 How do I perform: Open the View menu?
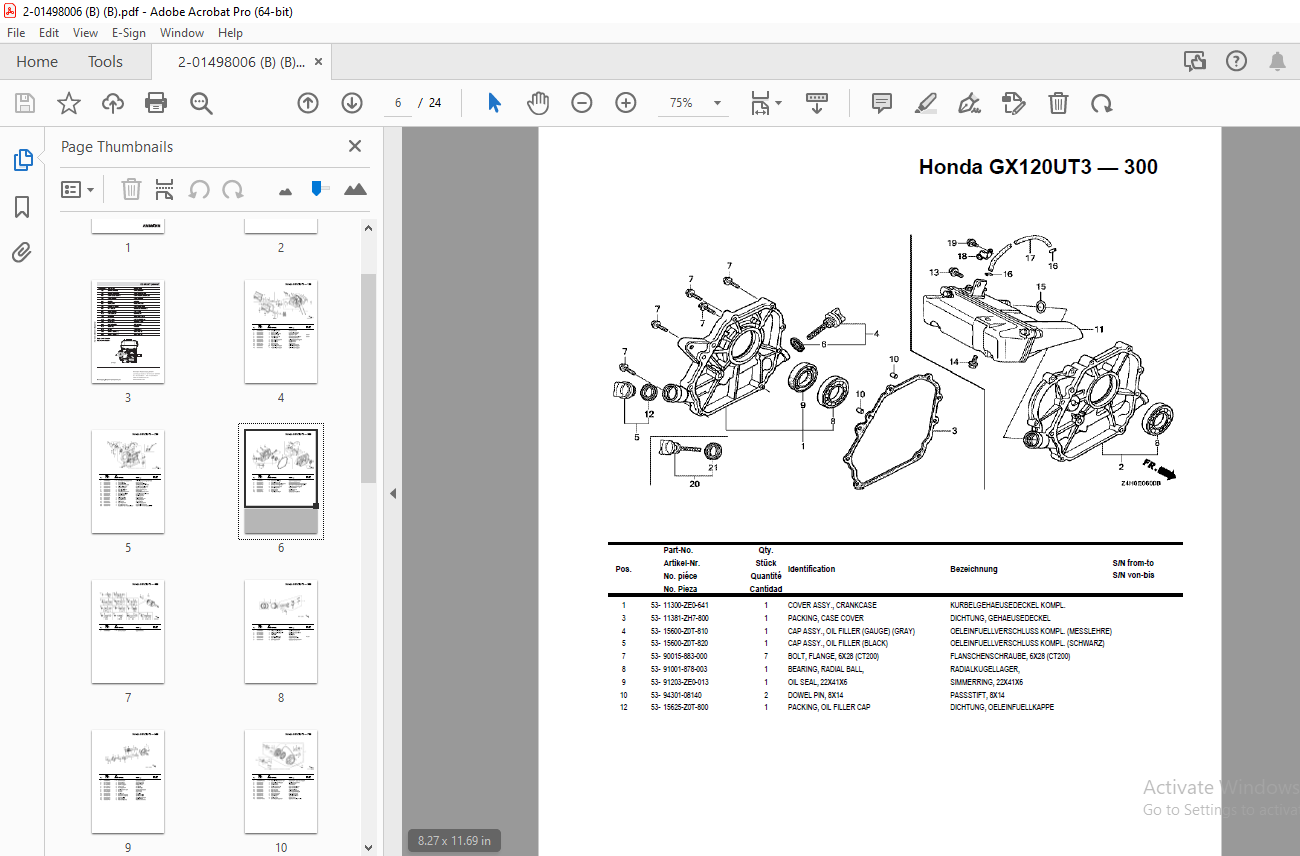click(x=85, y=32)
